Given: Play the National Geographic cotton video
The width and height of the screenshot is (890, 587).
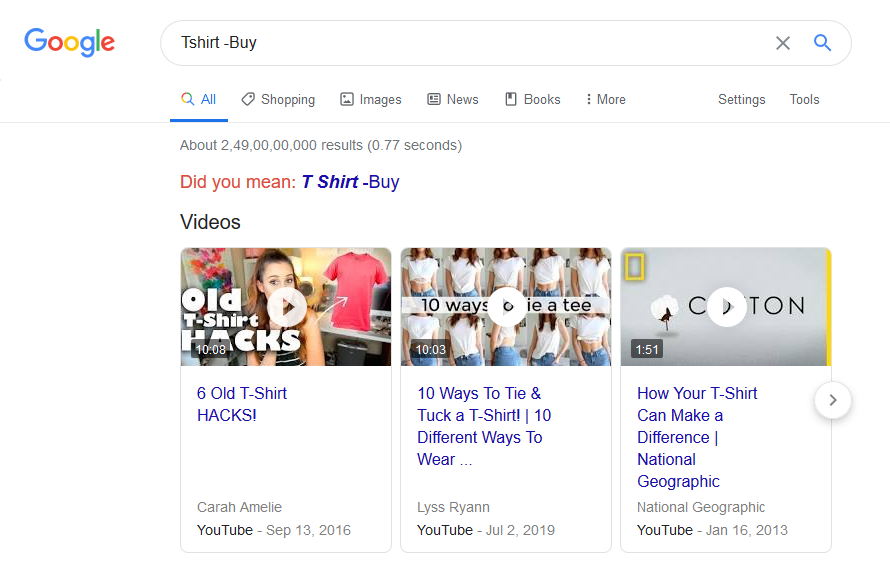Looking at the screenshot, I should (x=726, y=306).
